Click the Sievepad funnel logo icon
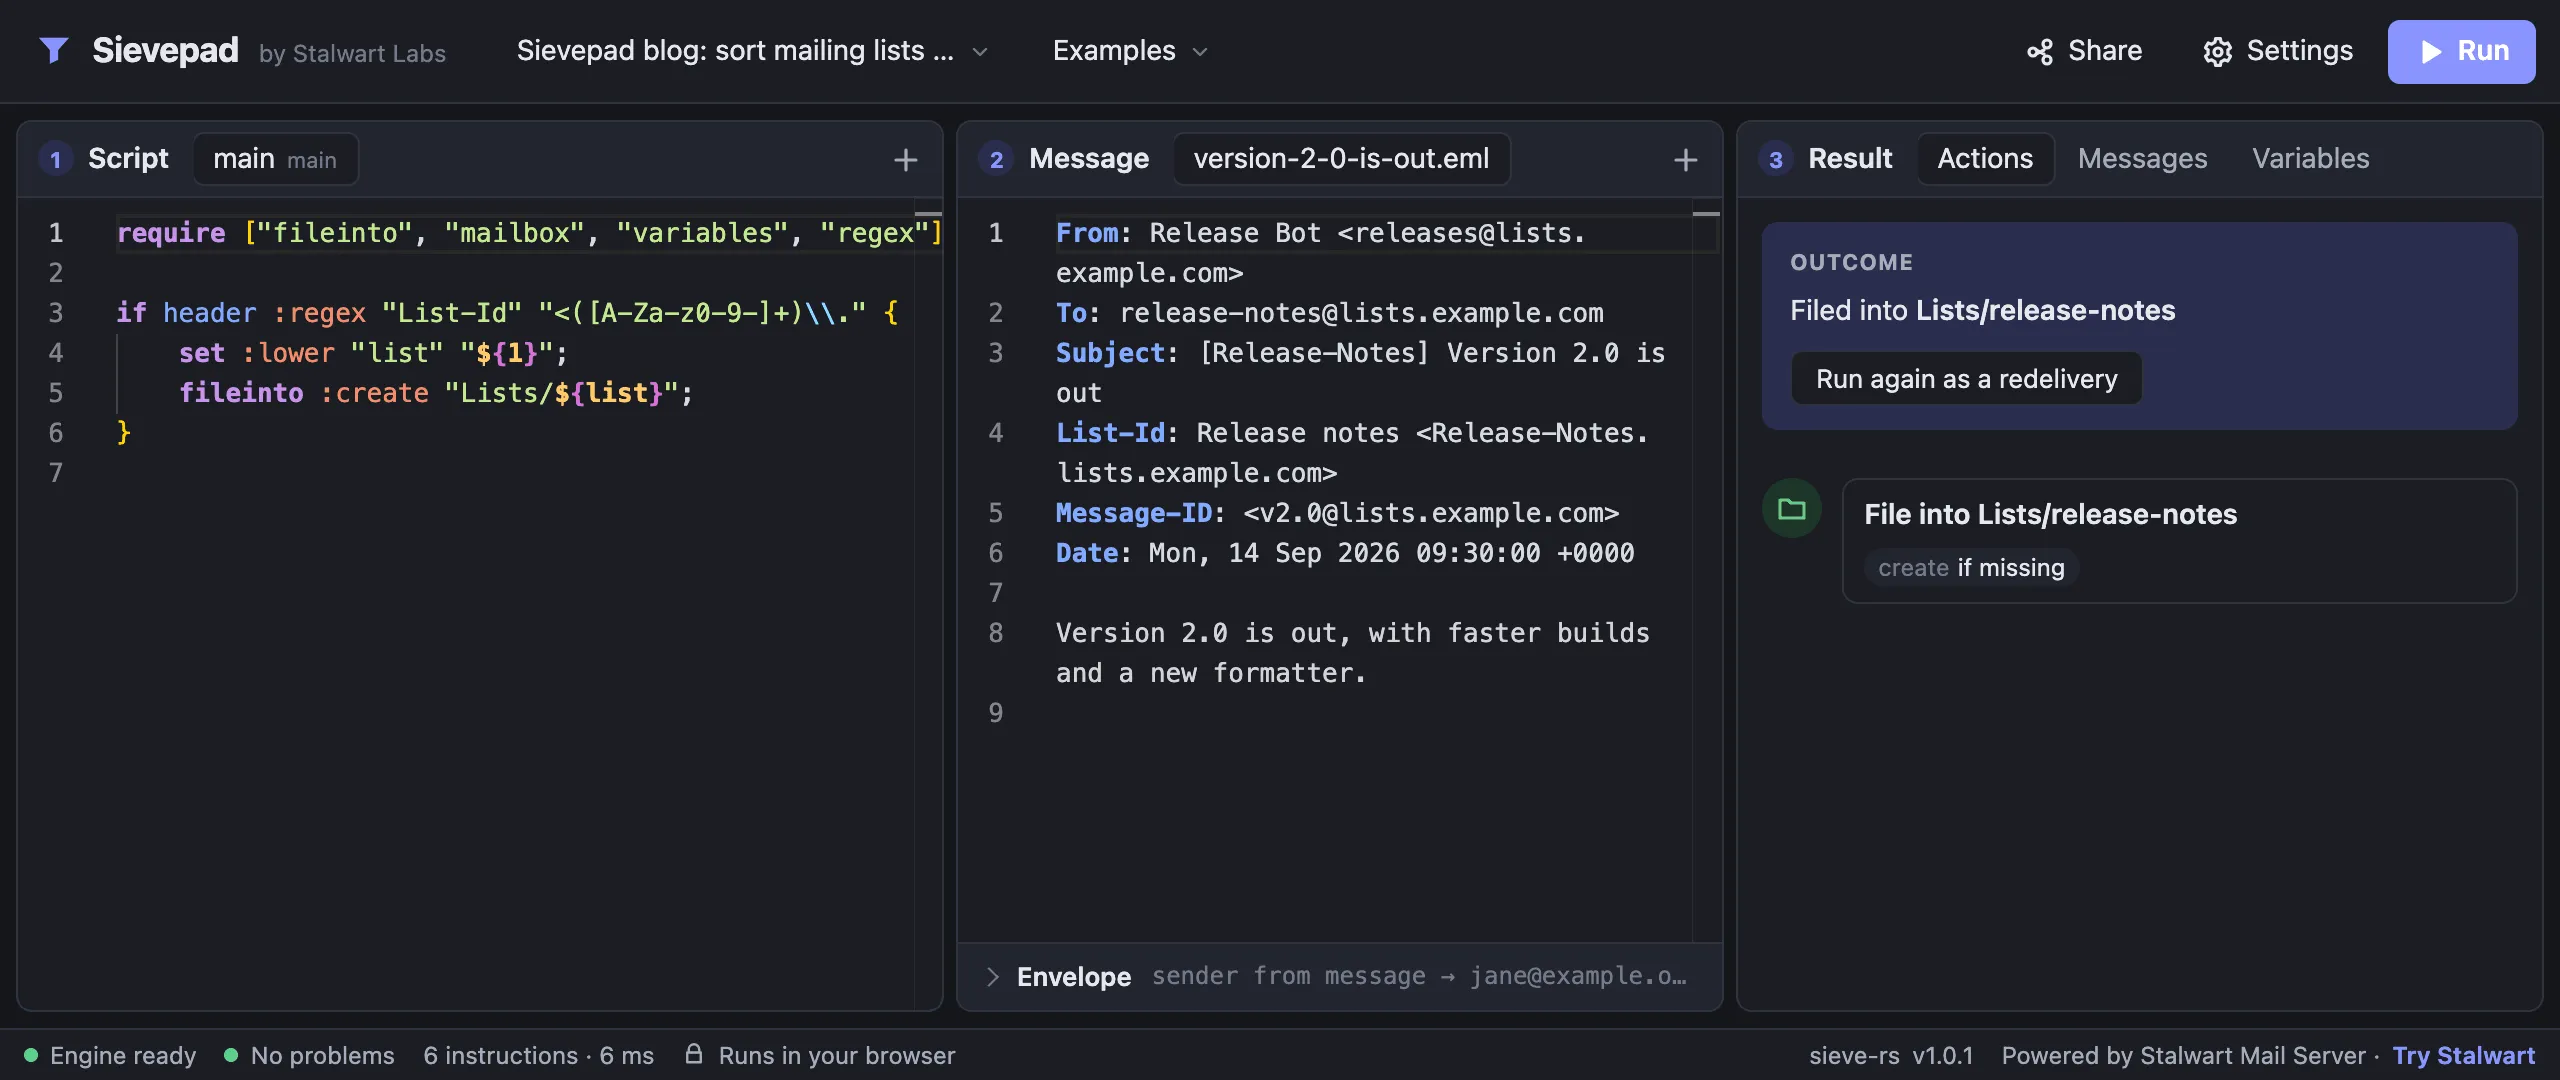 point(54,50)
